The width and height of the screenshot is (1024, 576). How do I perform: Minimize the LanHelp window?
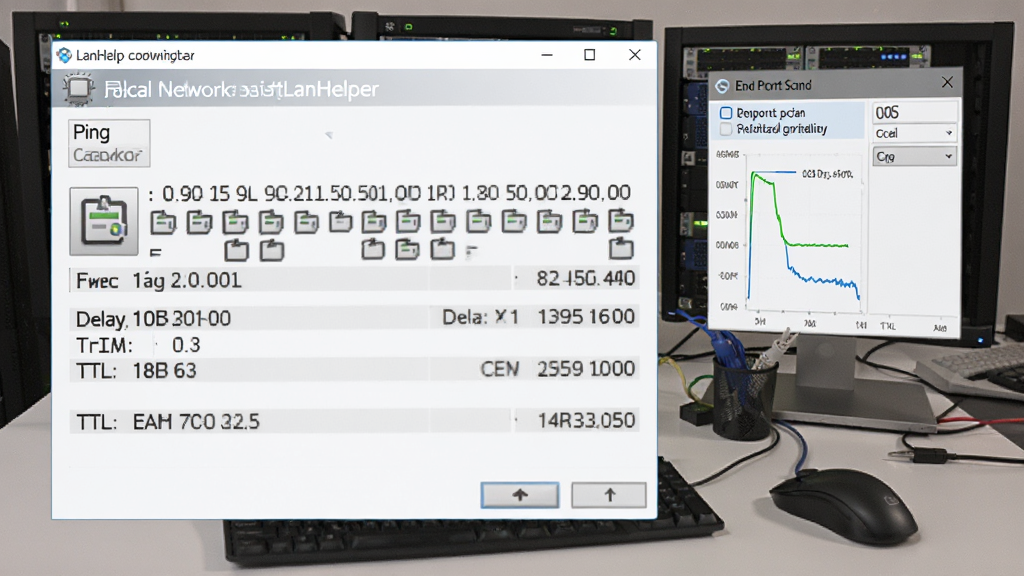click(x=547, y=55)
